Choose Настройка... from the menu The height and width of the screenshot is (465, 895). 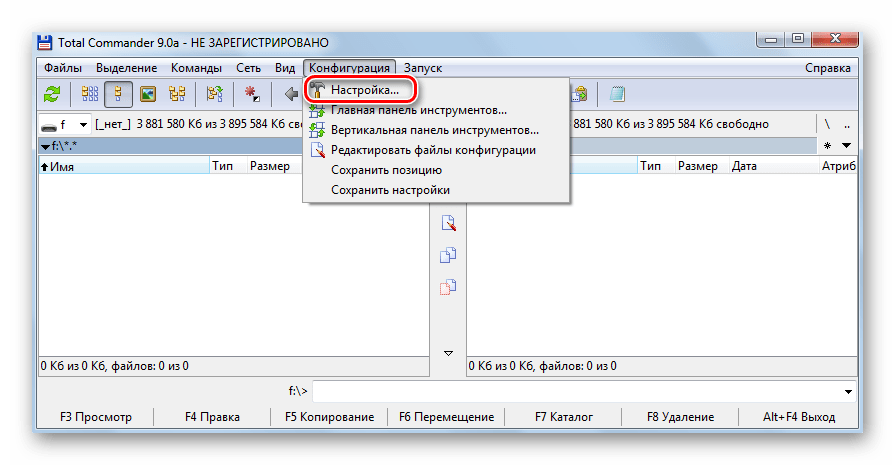436,90
